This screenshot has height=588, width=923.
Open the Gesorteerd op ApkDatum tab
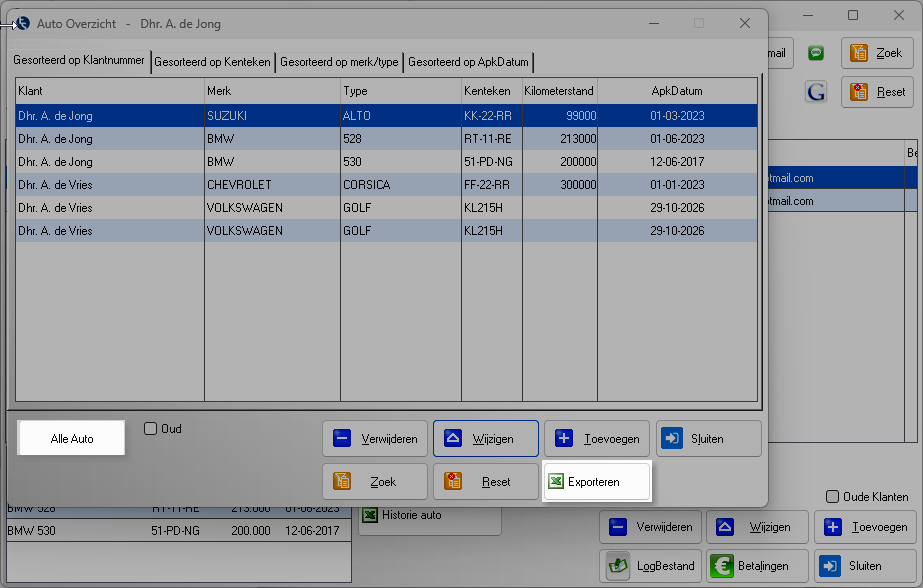click(468, 62)
